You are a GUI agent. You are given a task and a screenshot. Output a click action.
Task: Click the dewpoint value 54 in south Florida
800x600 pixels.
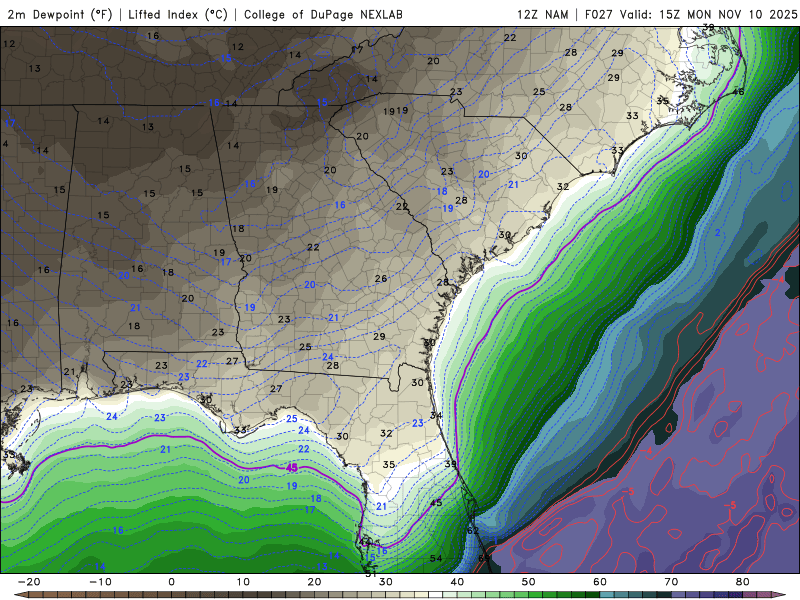click(436, 558)
